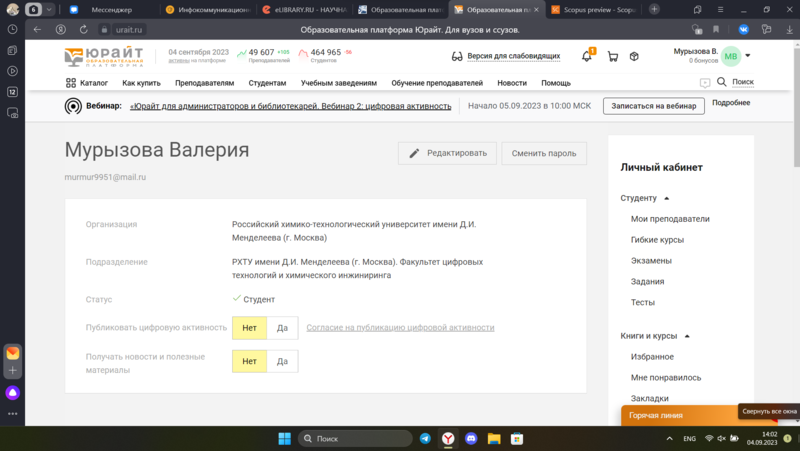
Task: Click the Windows taskbar search box
Action: click(355, 438)
